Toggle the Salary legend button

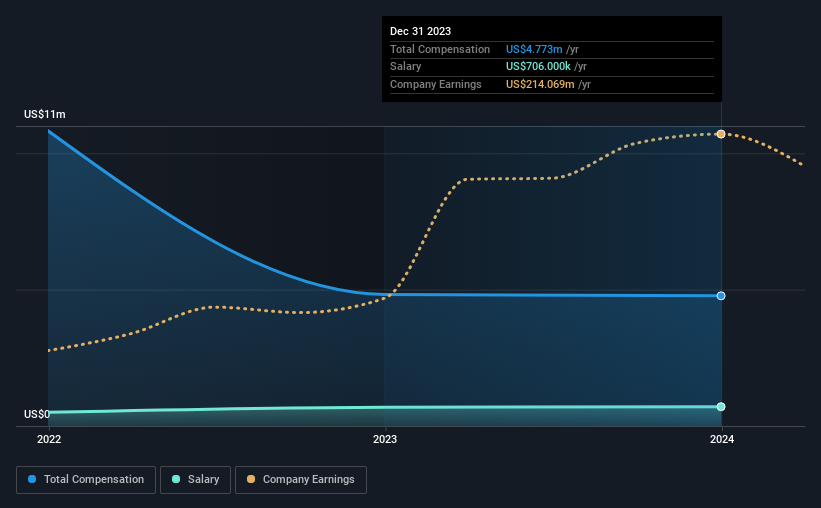(195, 480)
